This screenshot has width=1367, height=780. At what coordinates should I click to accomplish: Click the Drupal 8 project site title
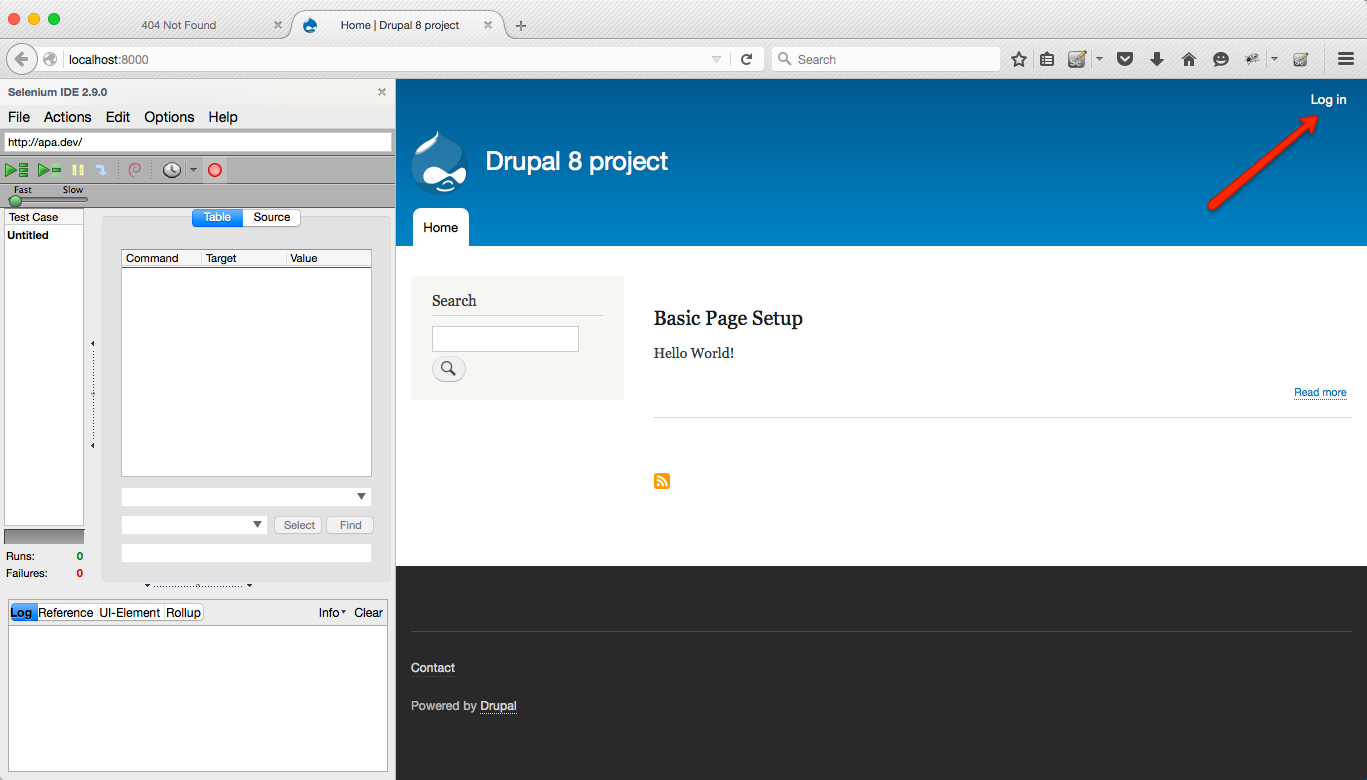pyautogui.click(x=577, y=161)
